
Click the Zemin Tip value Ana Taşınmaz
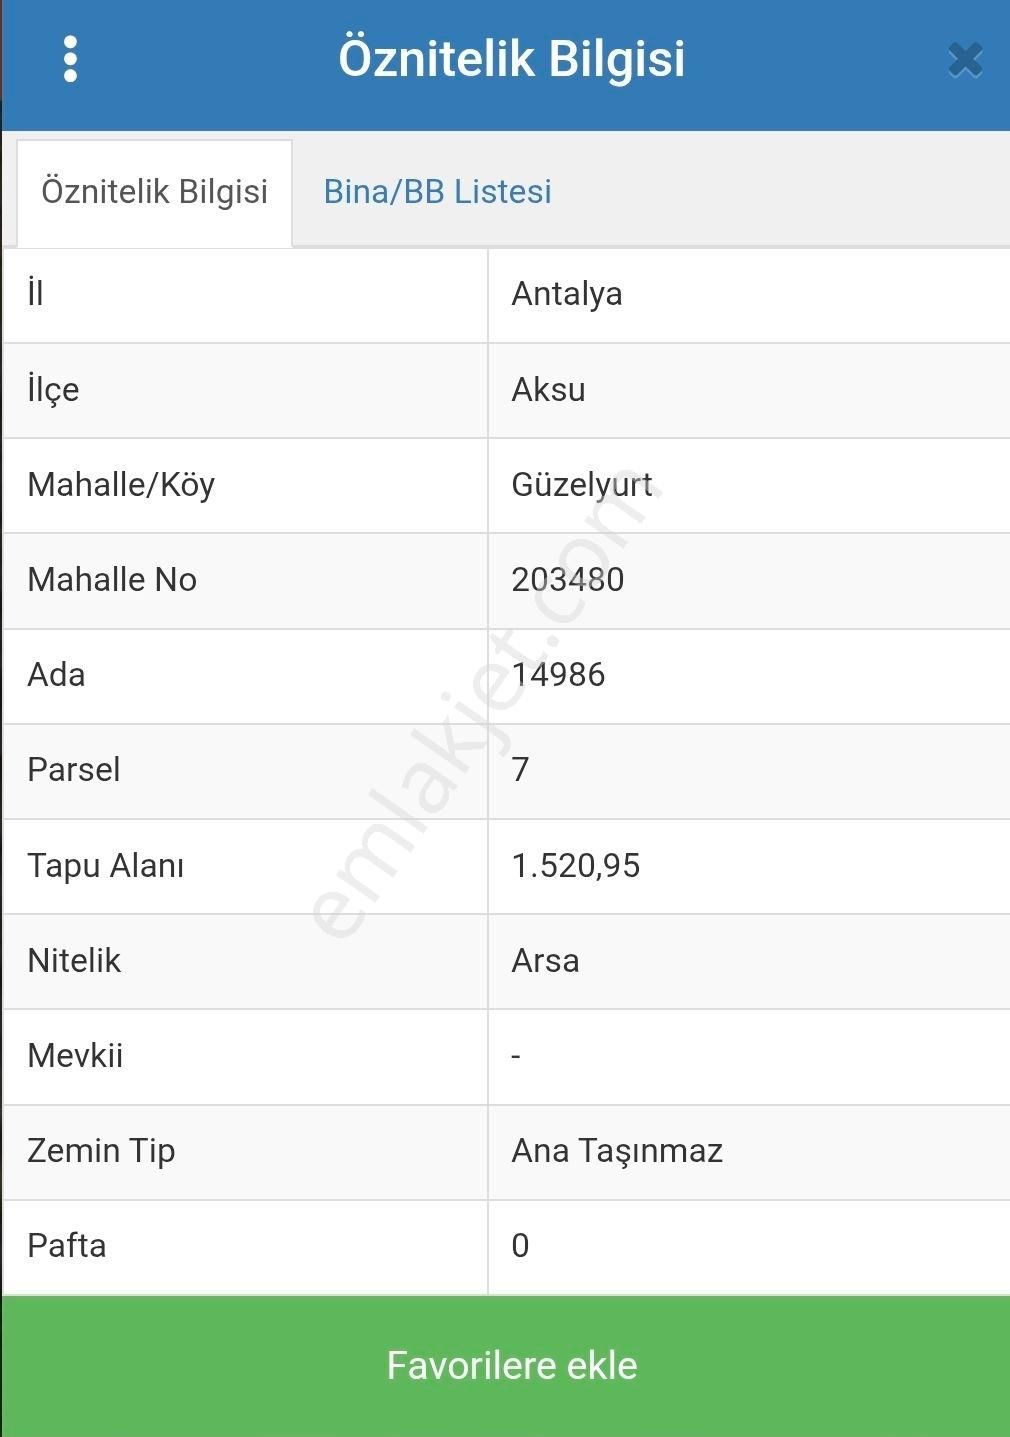[617, 1151]
